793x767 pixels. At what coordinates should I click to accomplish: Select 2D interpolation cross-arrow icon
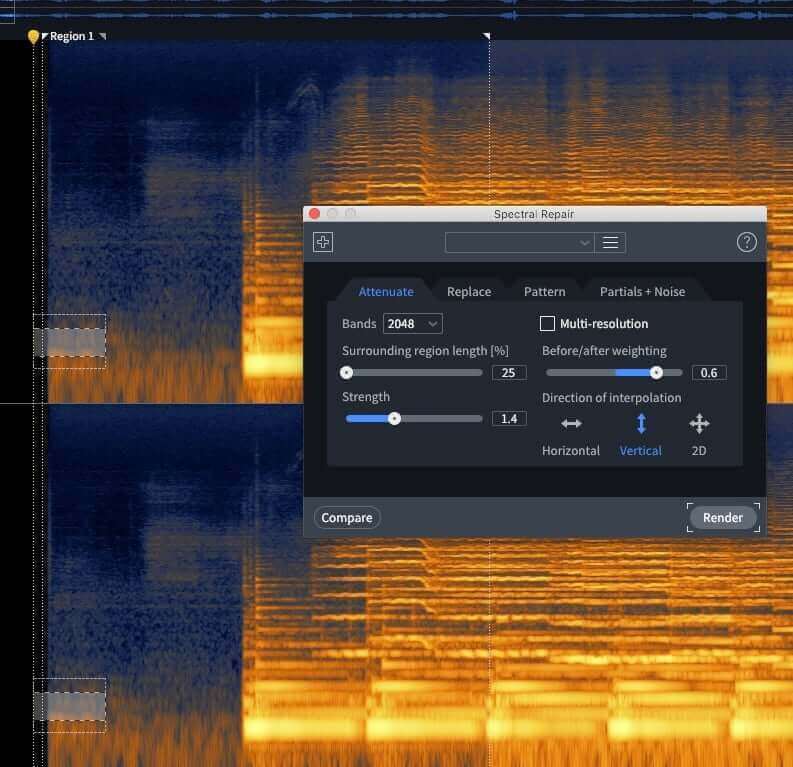699,424
